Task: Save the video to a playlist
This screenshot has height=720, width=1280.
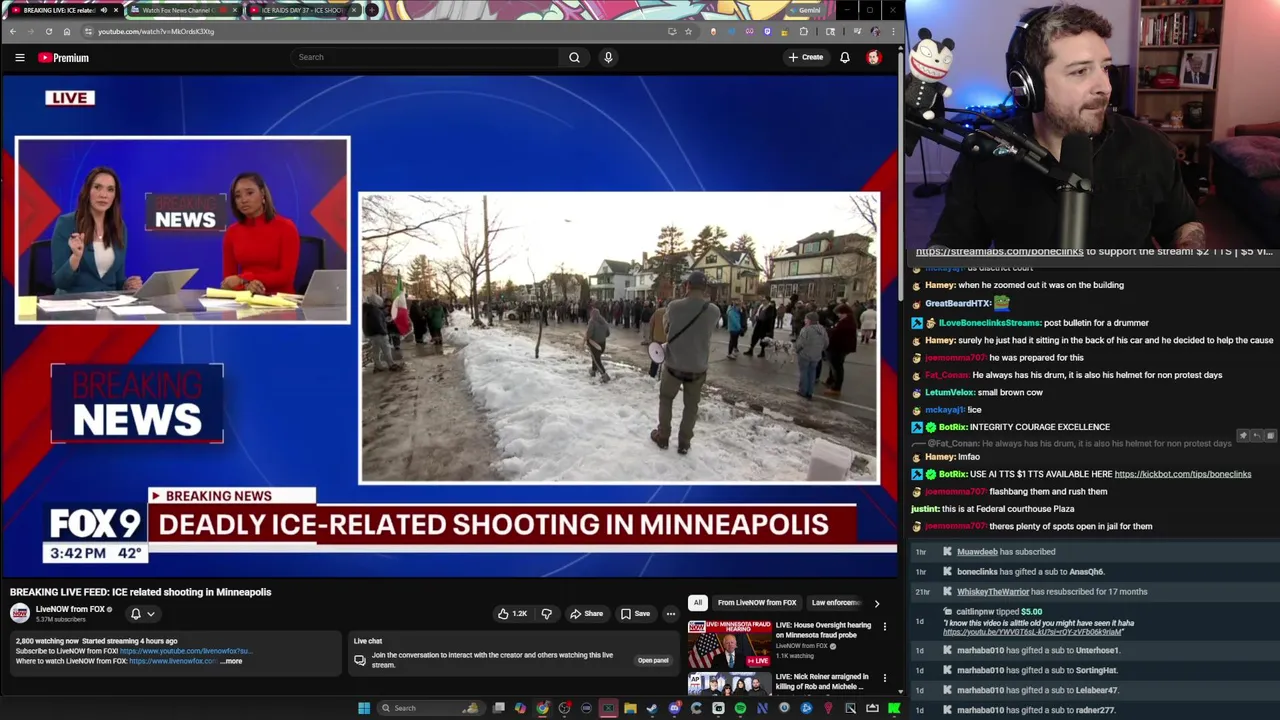Action: tap(635, 614)
